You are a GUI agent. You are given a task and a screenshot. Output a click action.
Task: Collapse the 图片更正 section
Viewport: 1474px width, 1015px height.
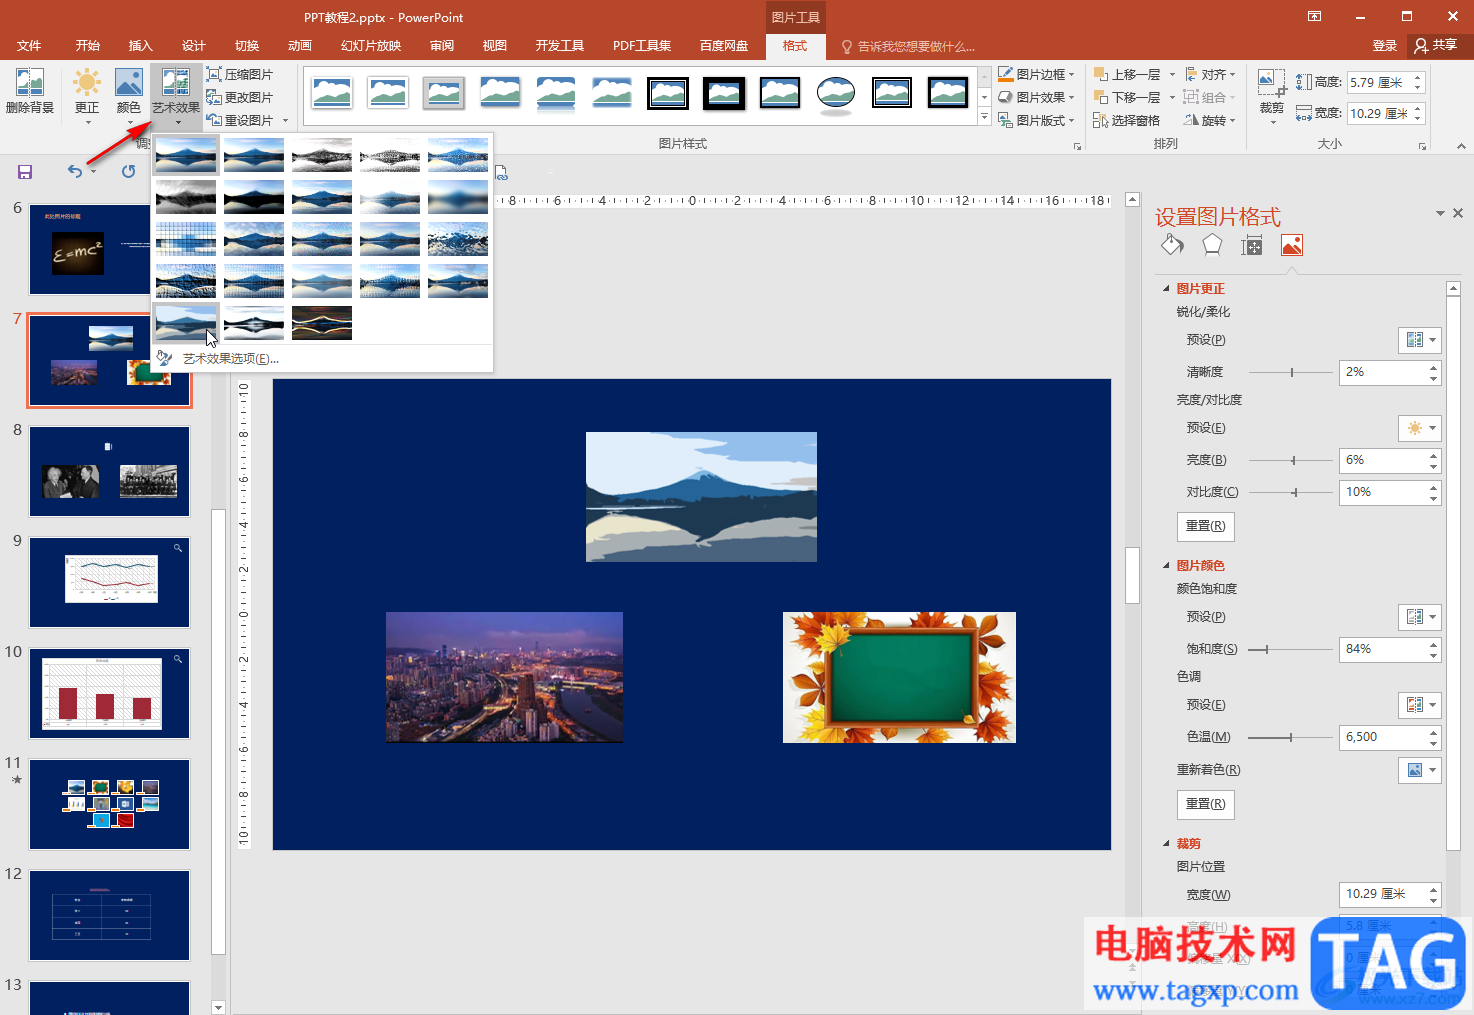click(x=1166, y=288)
